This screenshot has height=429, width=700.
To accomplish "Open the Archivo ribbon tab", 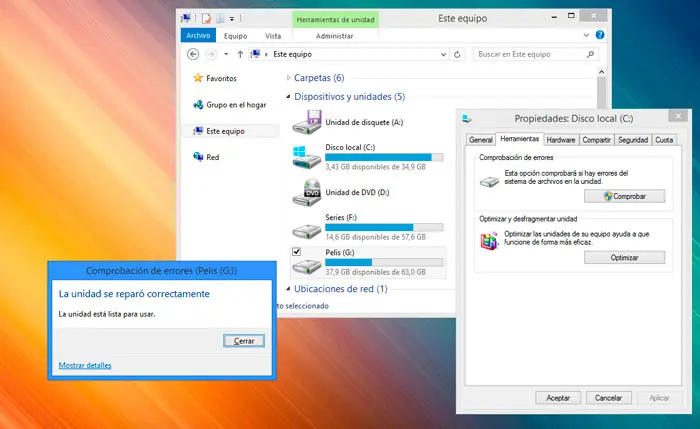I will 198,35.
